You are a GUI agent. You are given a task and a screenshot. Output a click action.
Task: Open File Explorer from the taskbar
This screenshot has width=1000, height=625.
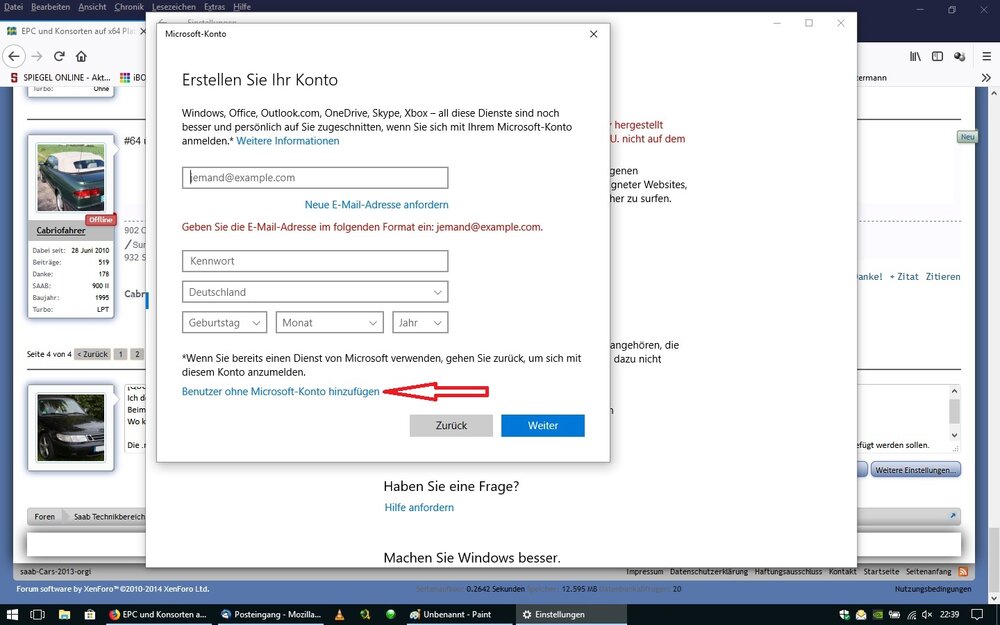64,615
